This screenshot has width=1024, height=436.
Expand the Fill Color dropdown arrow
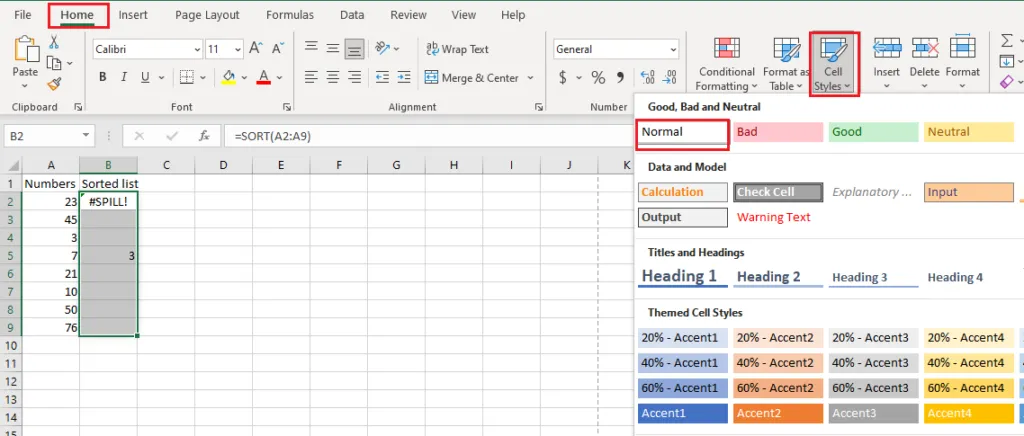(244, 78)
